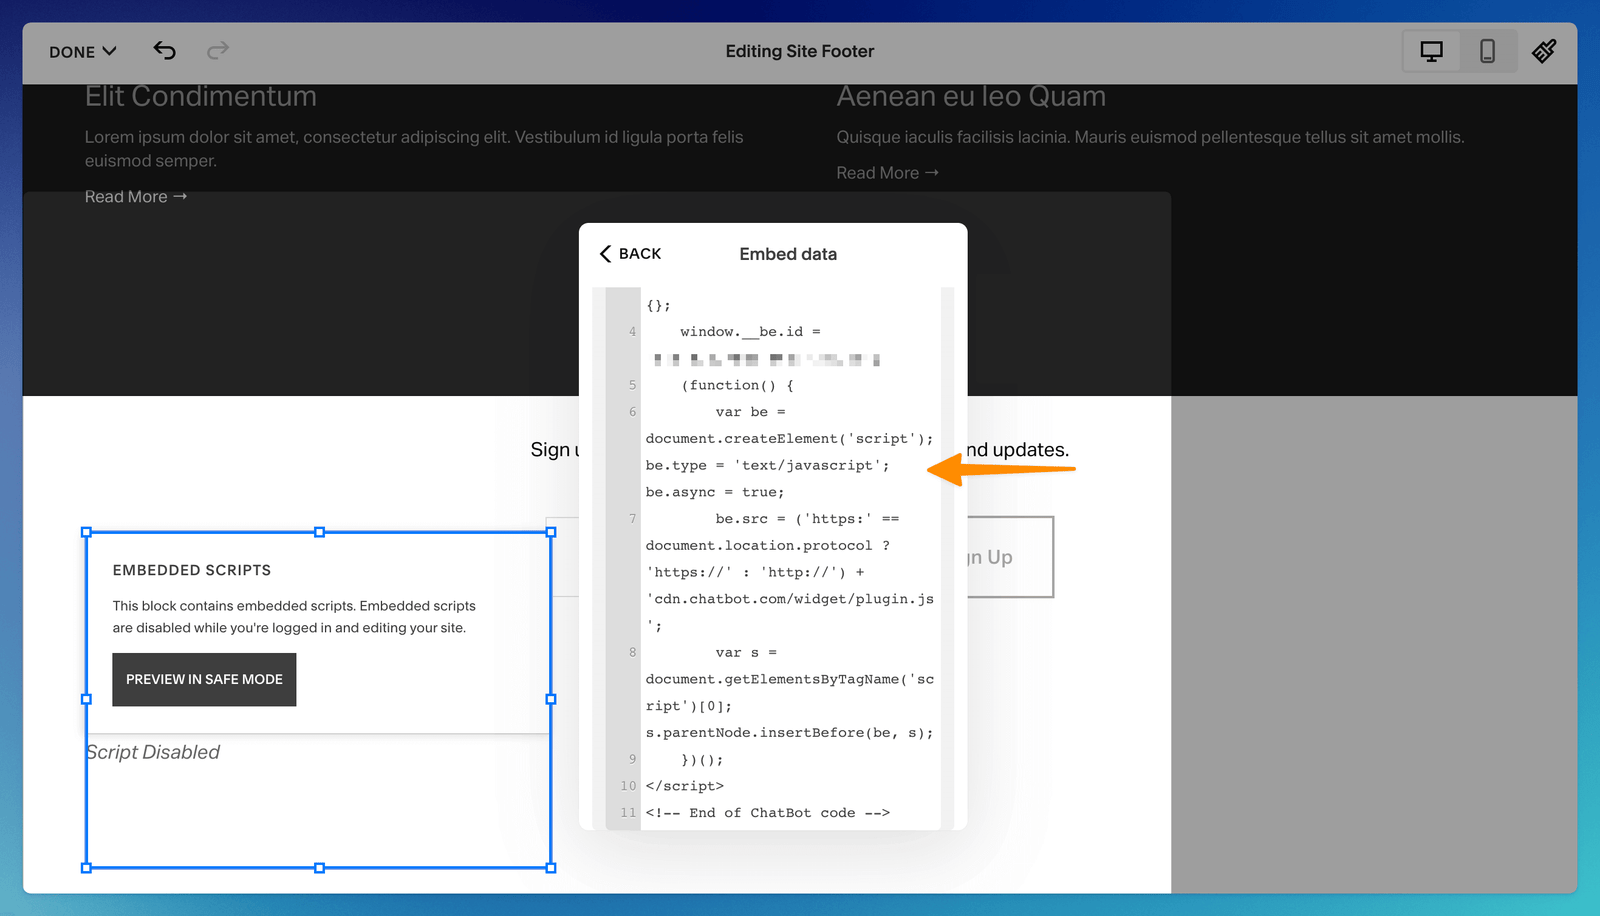Click top-left resize handle of scripts block
Viewport: 1600px width, 916px height.
click(x=86, y=533)
